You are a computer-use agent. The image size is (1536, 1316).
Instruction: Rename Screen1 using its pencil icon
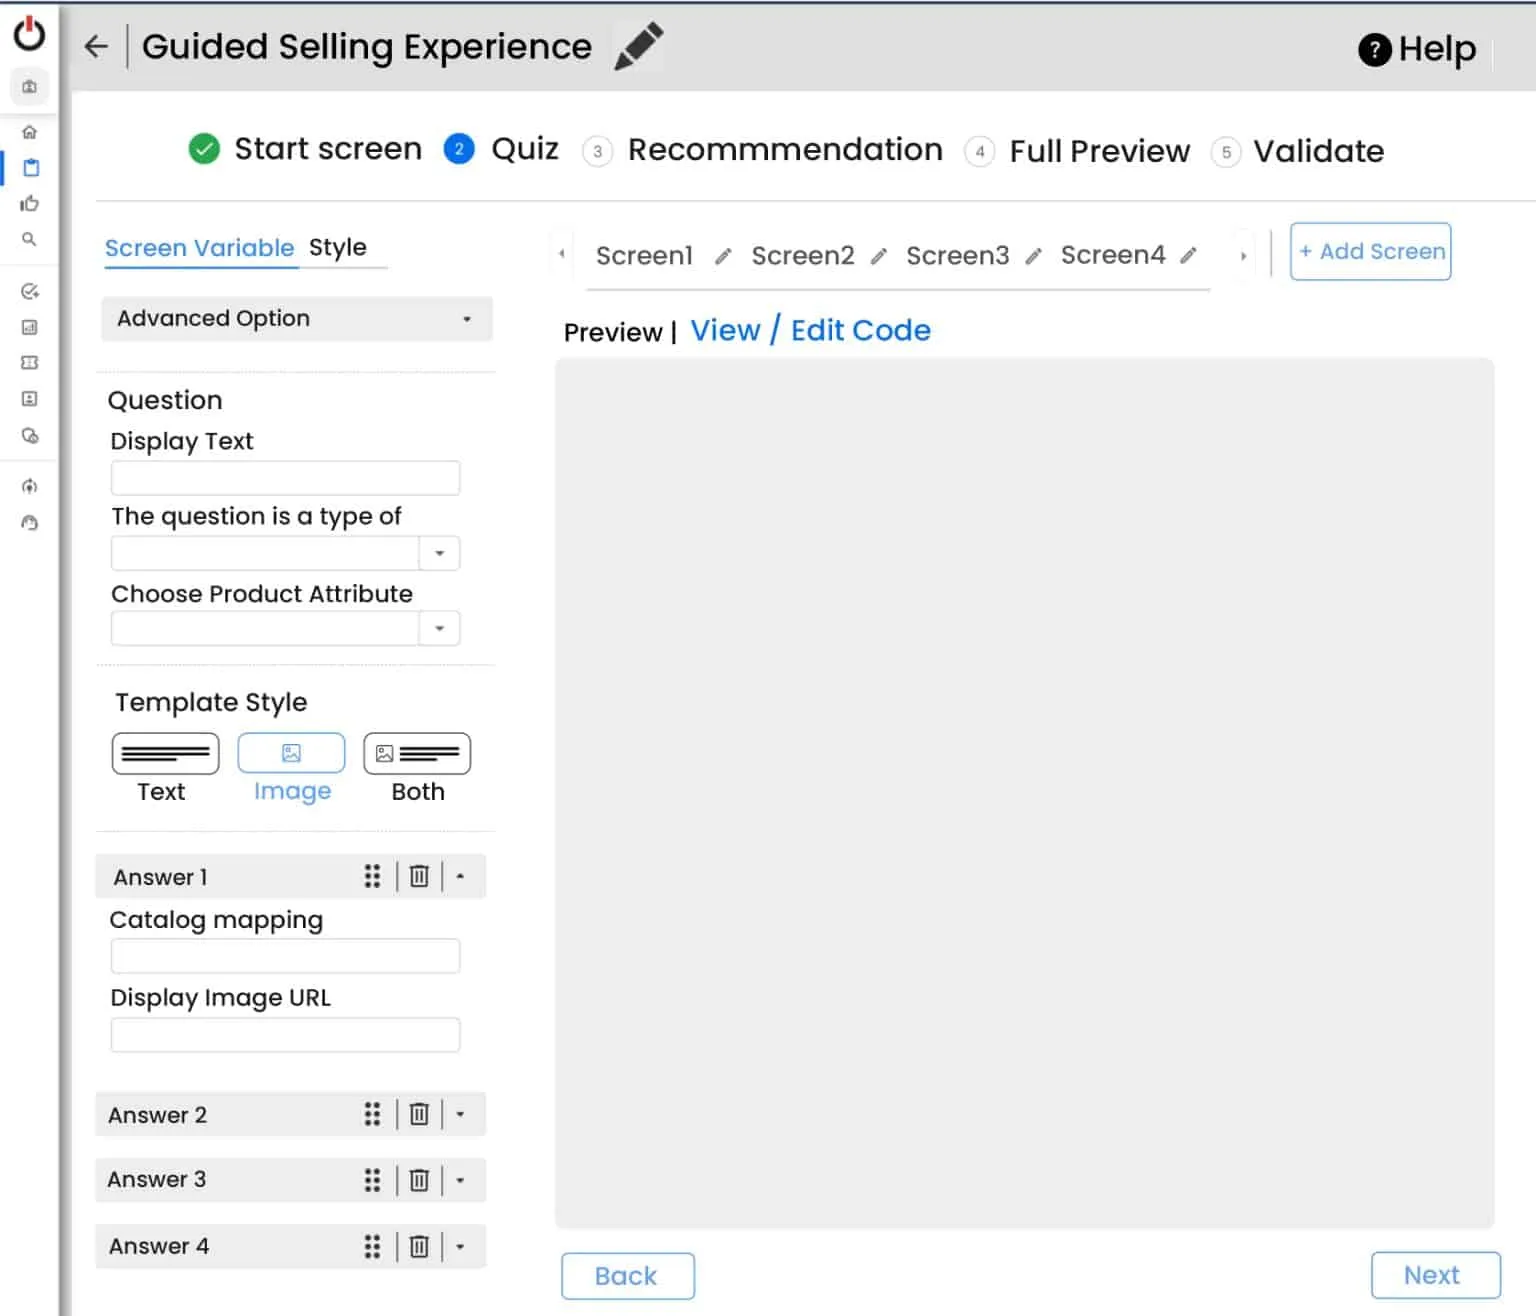click(723, 257)
